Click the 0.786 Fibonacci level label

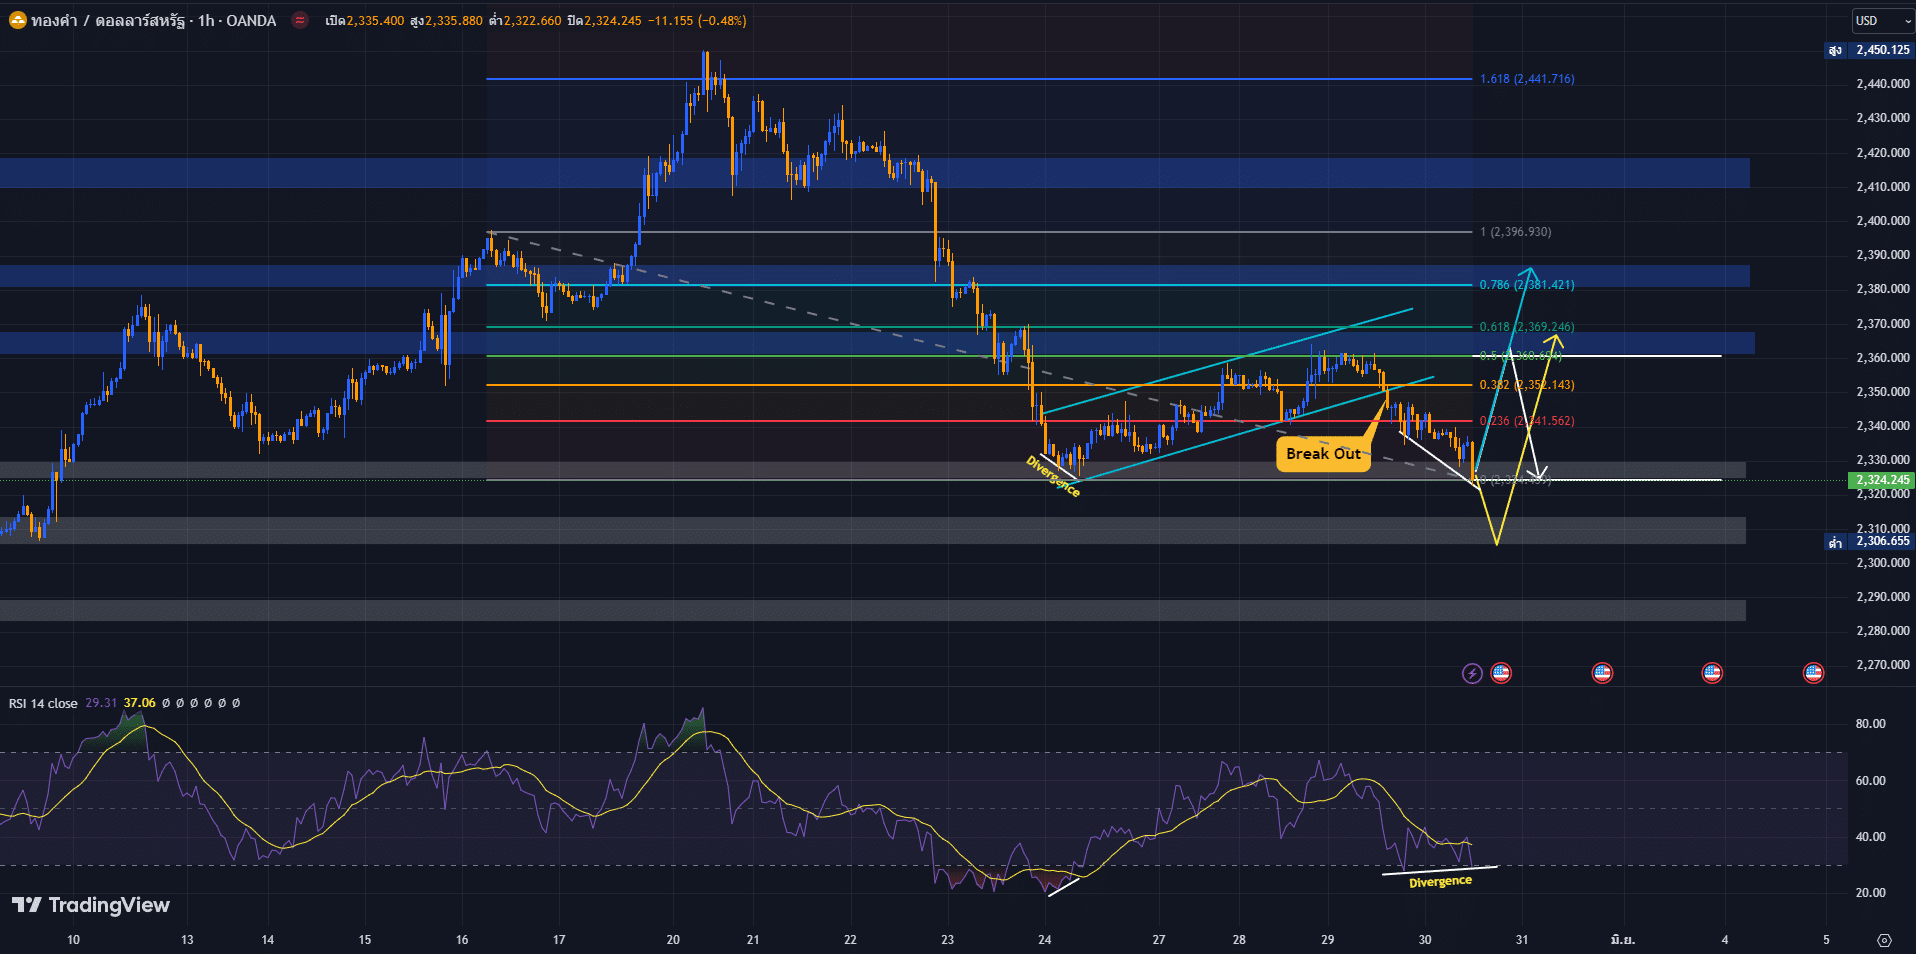pyautogui.click(x=1526, y=285)
